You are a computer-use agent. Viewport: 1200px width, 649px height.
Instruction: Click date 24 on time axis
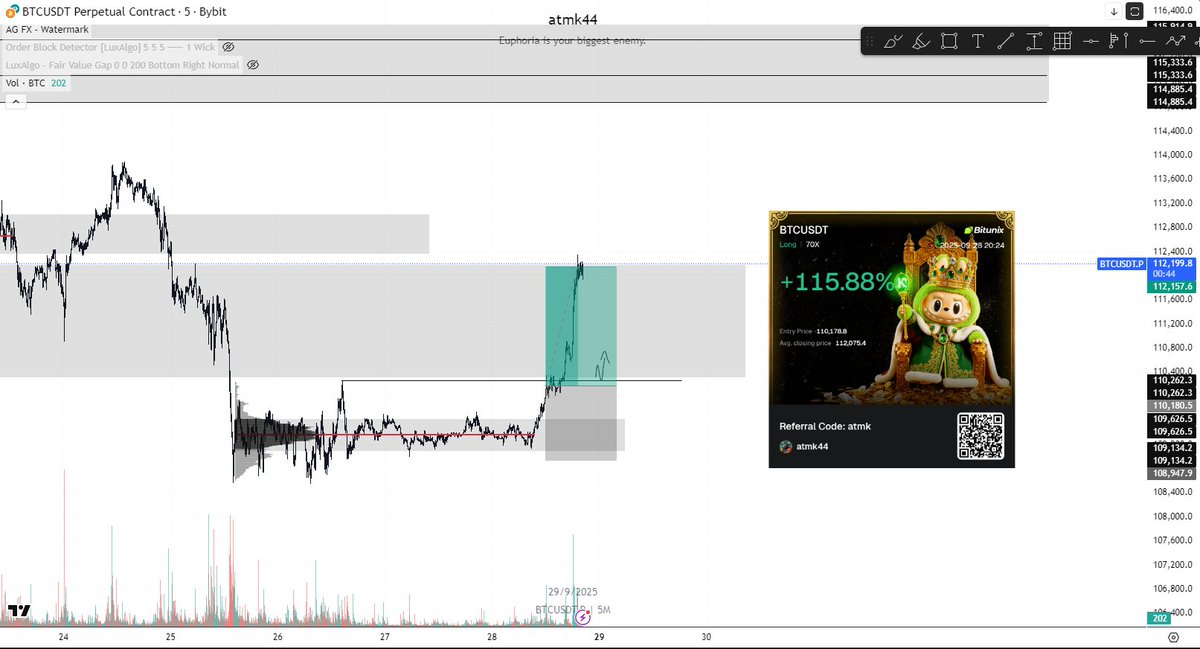64,637
